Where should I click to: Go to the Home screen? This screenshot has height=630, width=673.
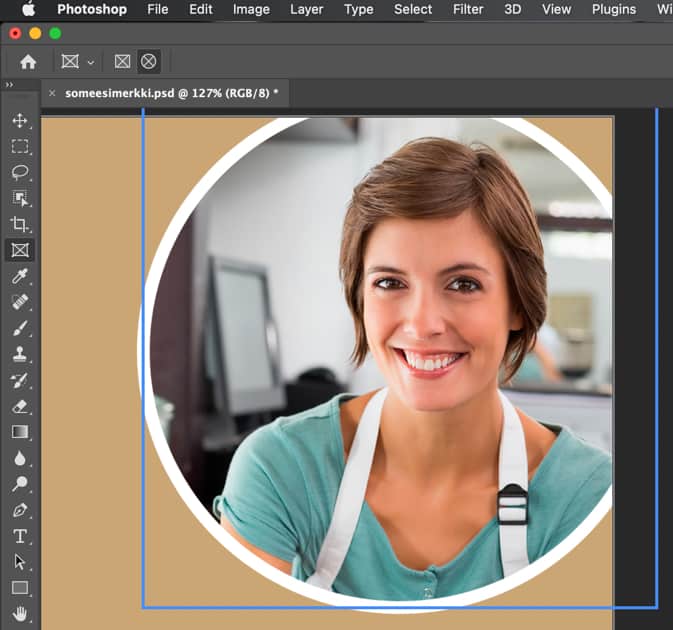(28, 62)
